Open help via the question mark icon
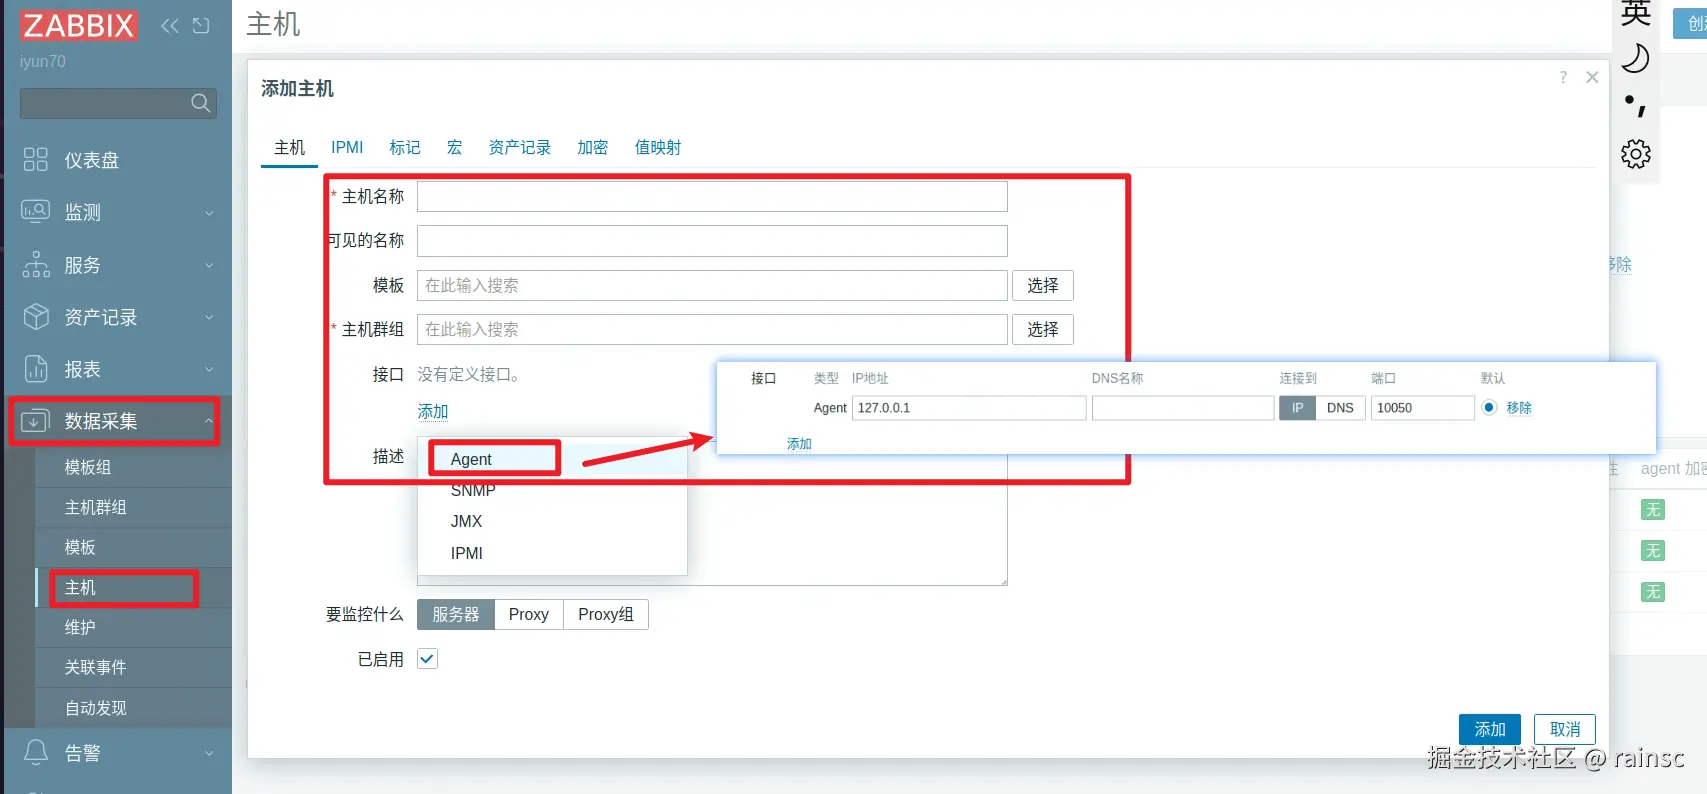 pos(1563,77)
